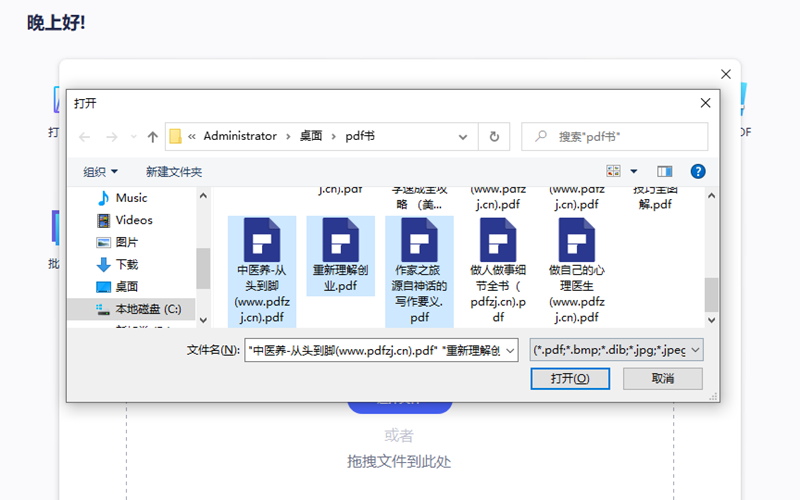This screenshot has height=500, width=800.
Task: Open the Help question mark icon
Action: 698,172
